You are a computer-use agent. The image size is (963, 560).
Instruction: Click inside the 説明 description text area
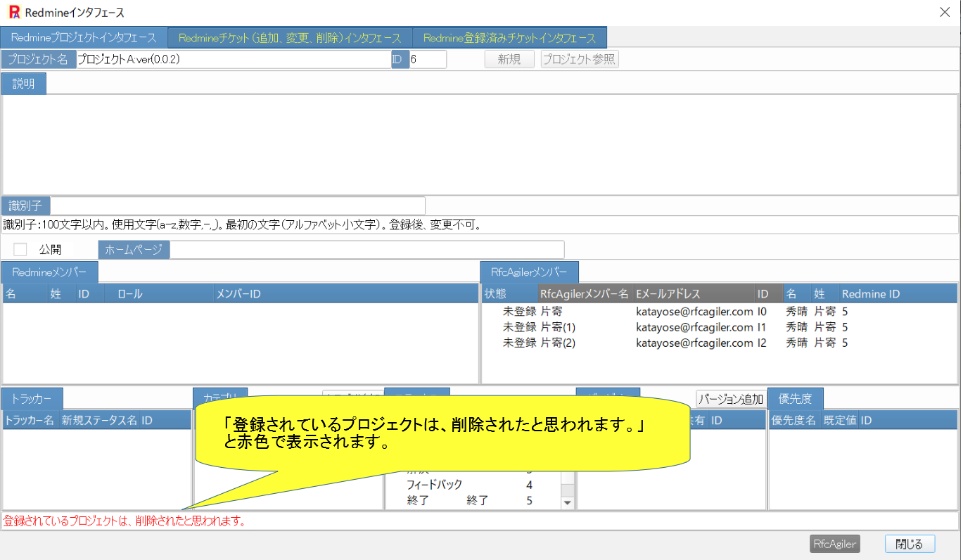pos(480,144)
